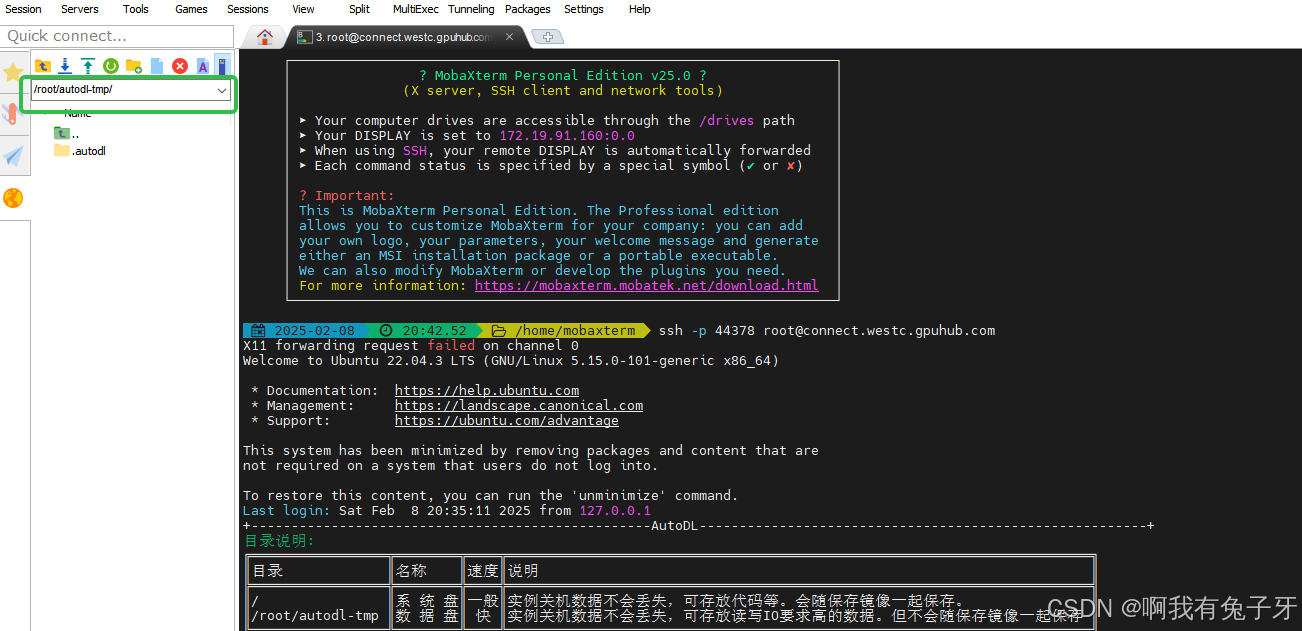Open the Sessions menu
The height and width of the screenshot is (631, 1302).
[x=248, y=9]
